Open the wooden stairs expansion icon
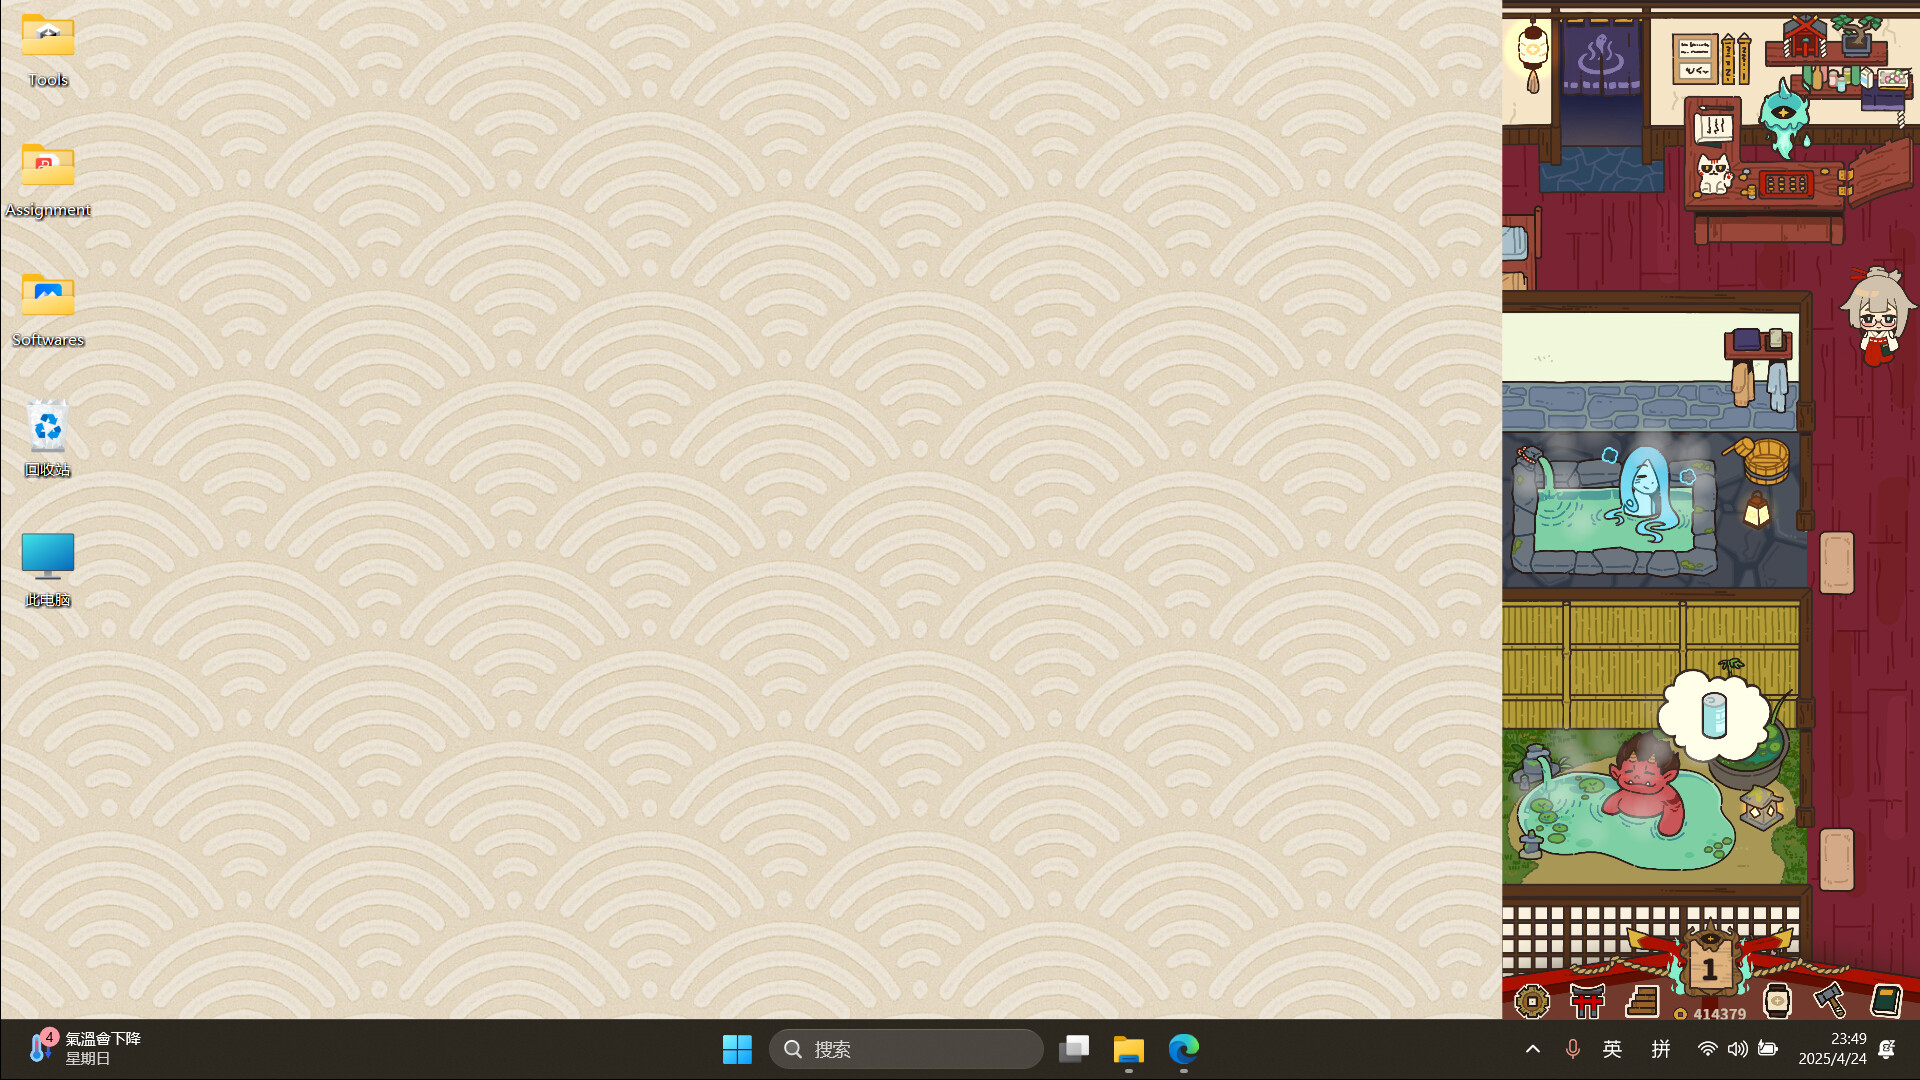This screenshot has height=1080, width=1920. pos(1643,1000)
